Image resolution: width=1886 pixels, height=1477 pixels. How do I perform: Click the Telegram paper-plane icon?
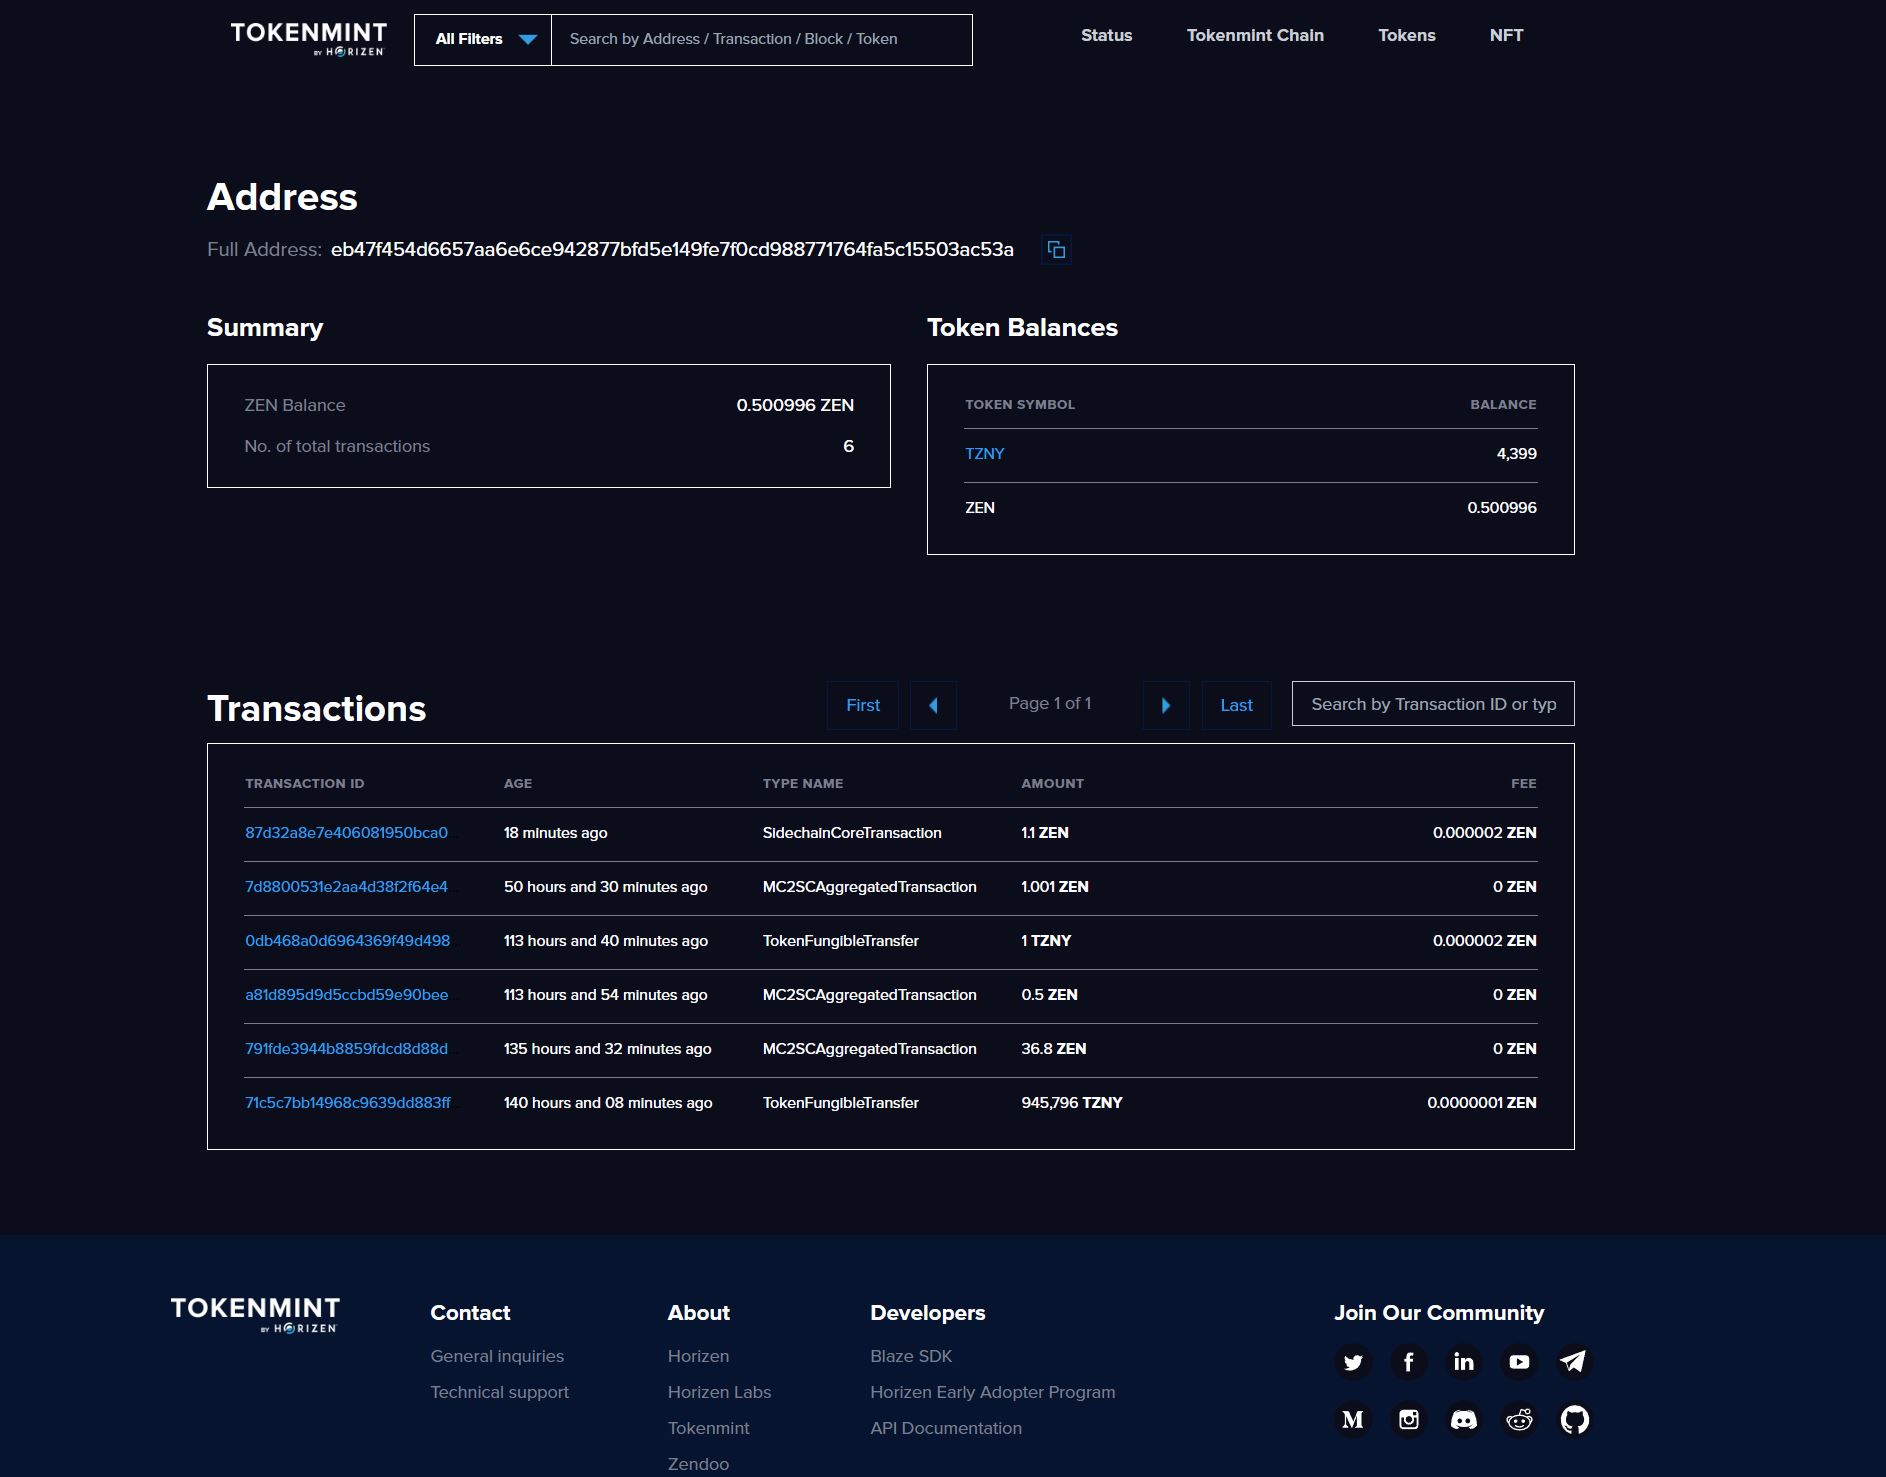coord(1573,1361)
